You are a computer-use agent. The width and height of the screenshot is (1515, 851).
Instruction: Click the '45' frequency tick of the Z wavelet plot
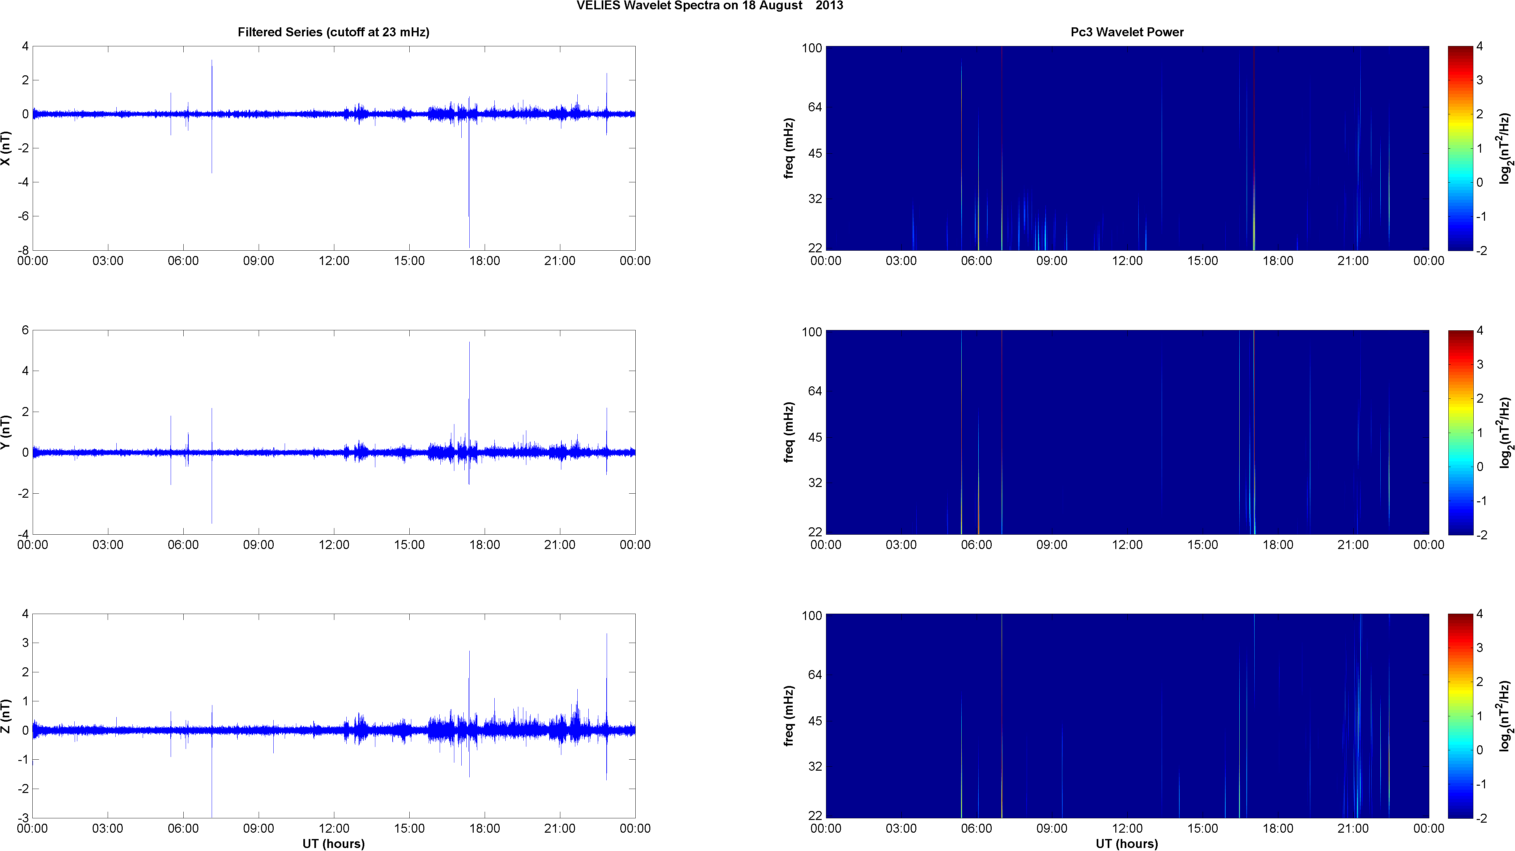click(815, 721)
